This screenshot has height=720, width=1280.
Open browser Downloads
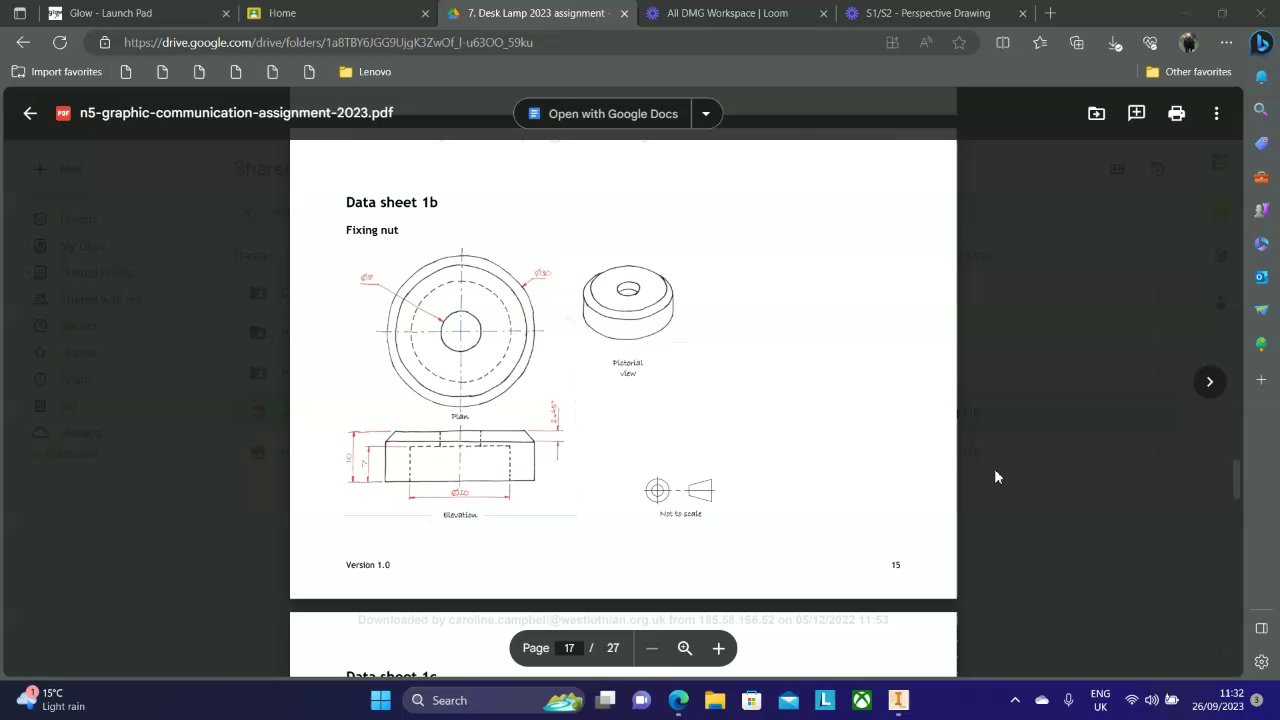click(x=1114, y=43)
